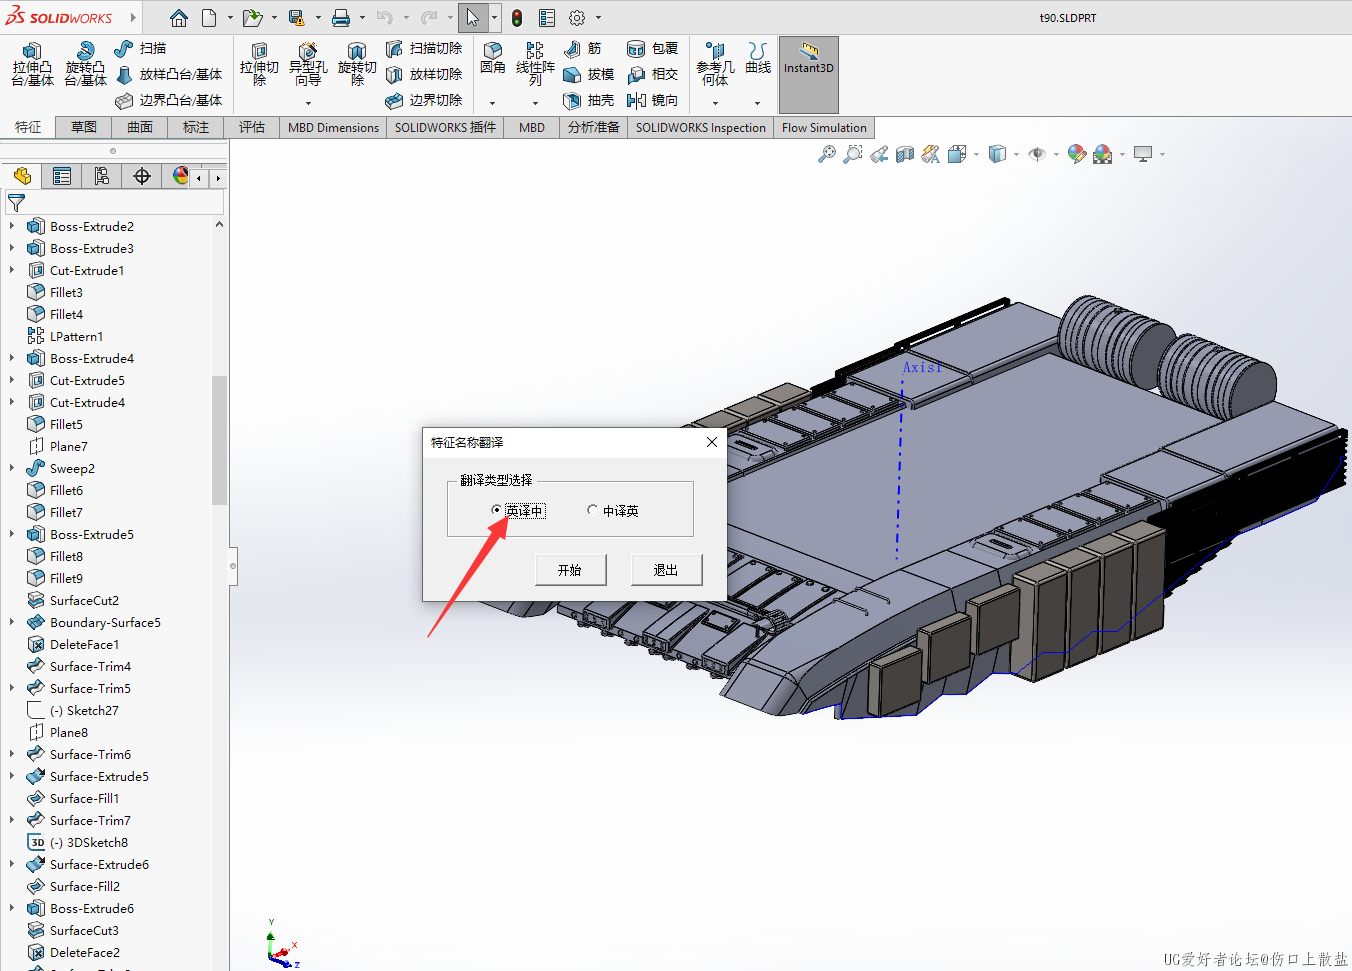The width and height of the screenshot is (1352, 971).
Task: Choose the 拔模 draft tool
Action: (x=589, y=74)
